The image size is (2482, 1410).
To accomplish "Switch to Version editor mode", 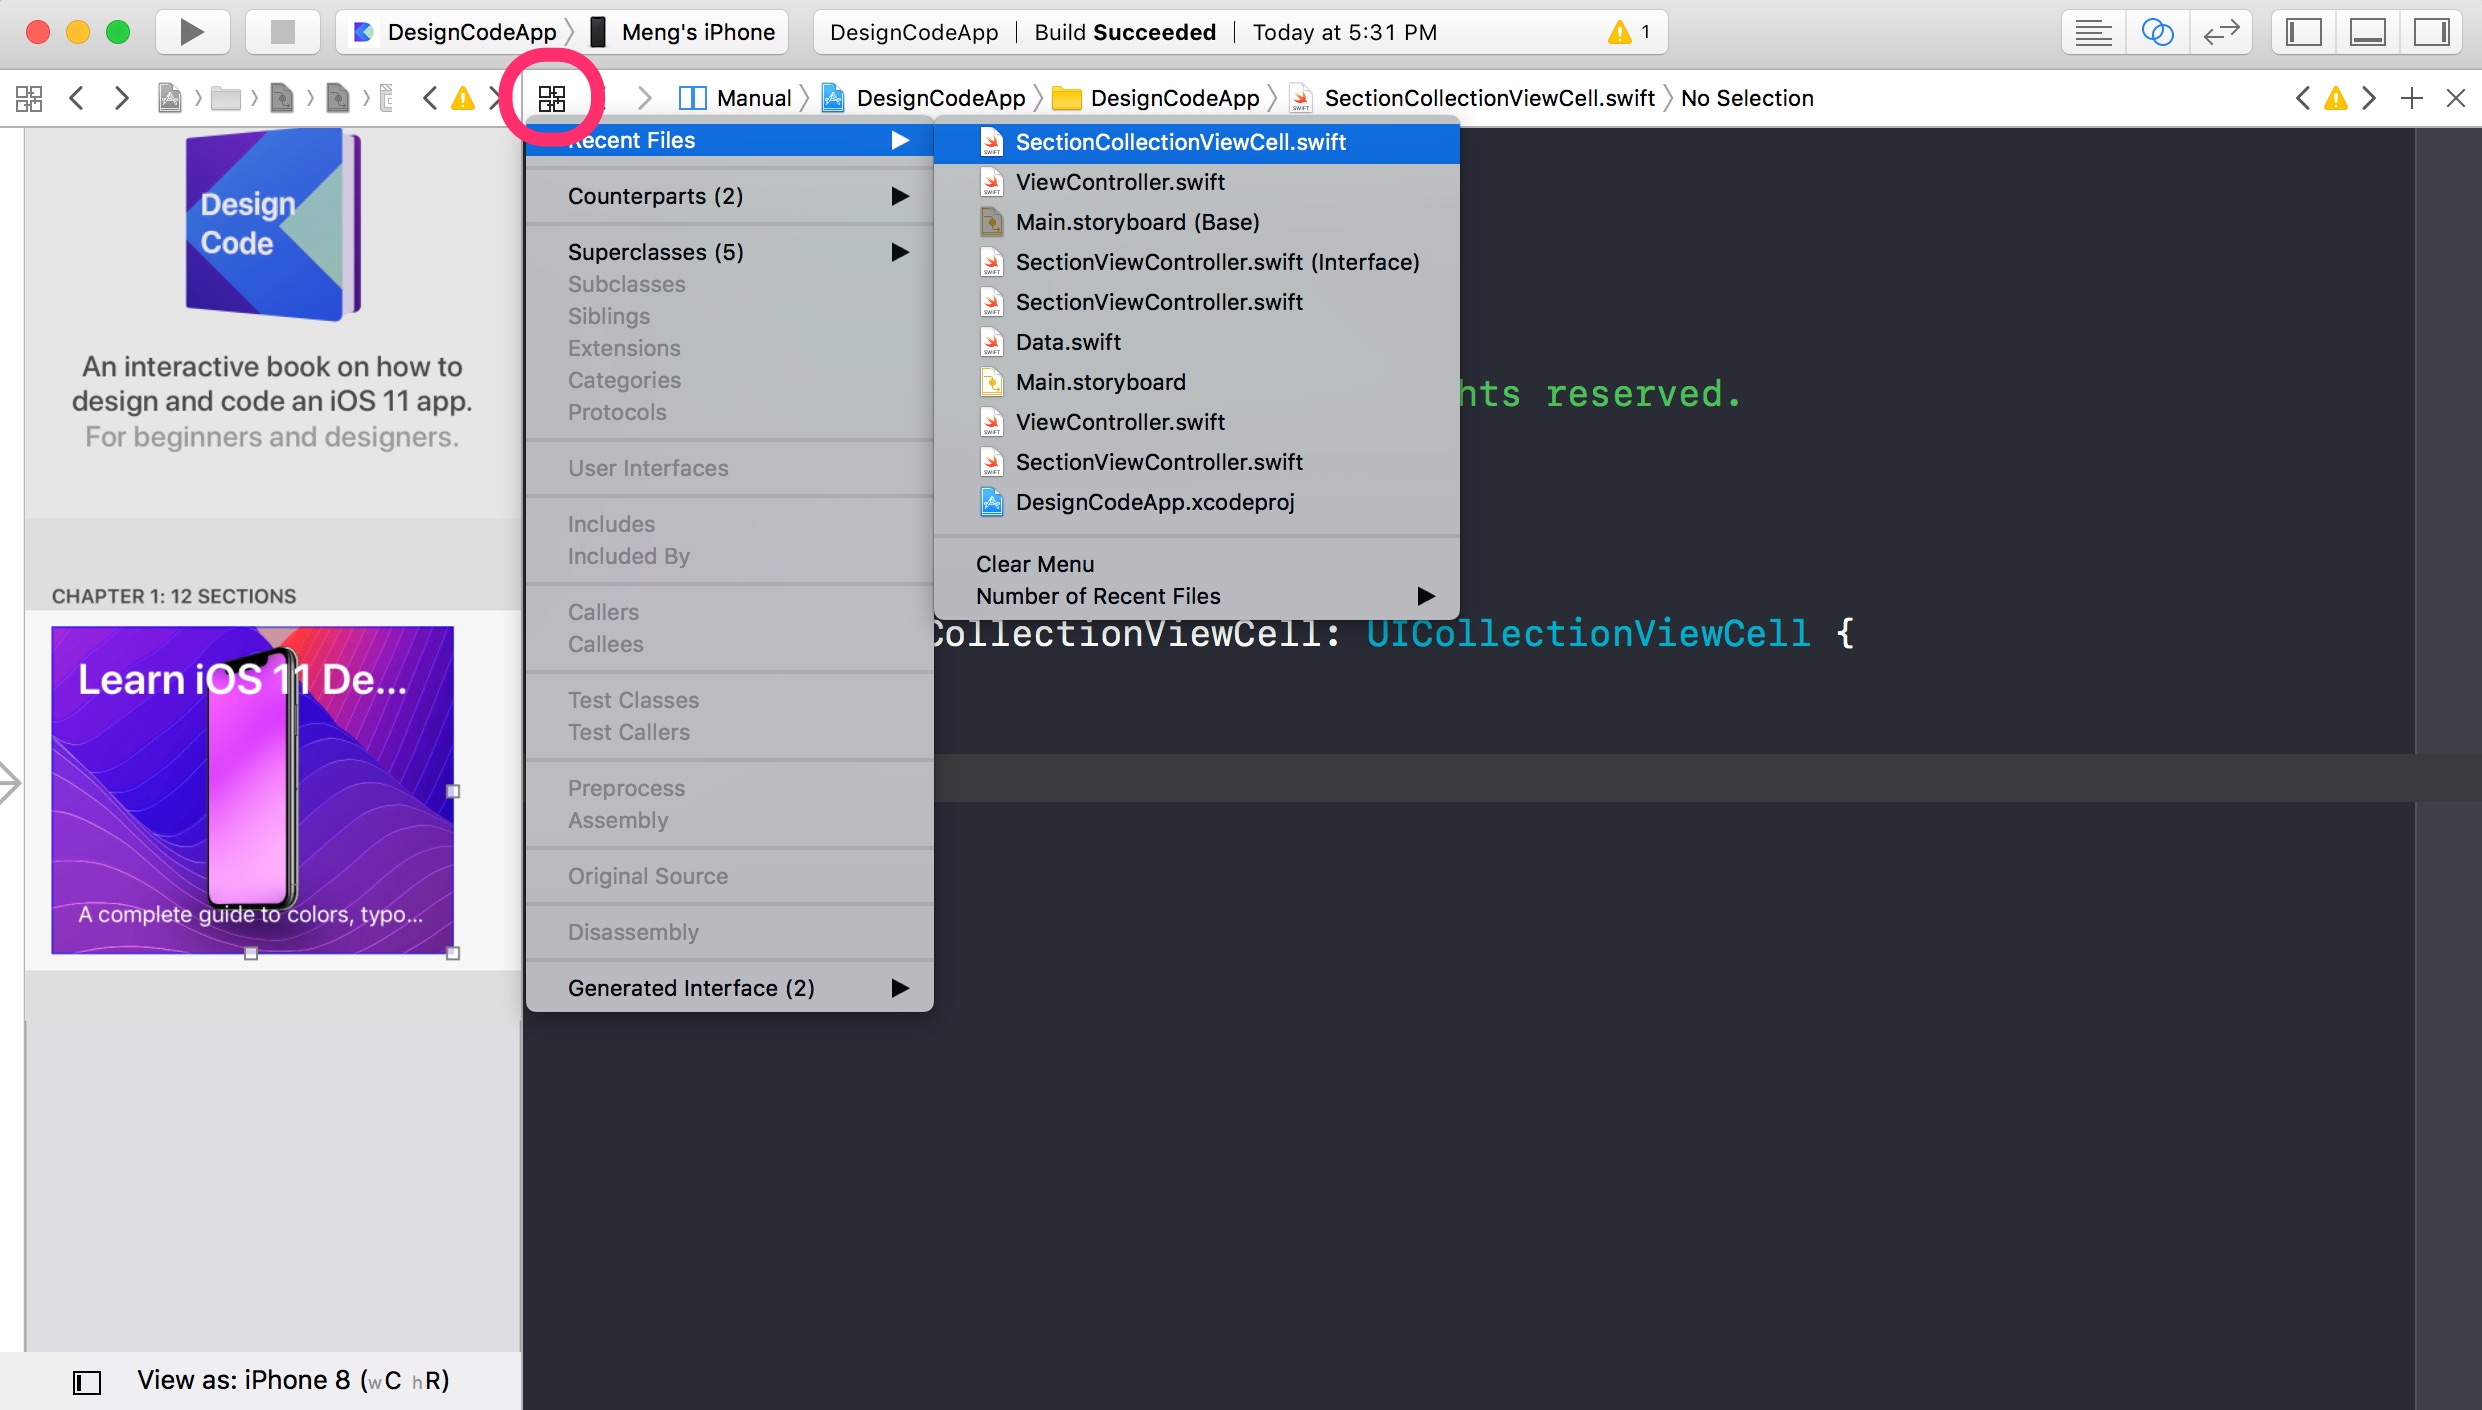I will click(2221, 32).
